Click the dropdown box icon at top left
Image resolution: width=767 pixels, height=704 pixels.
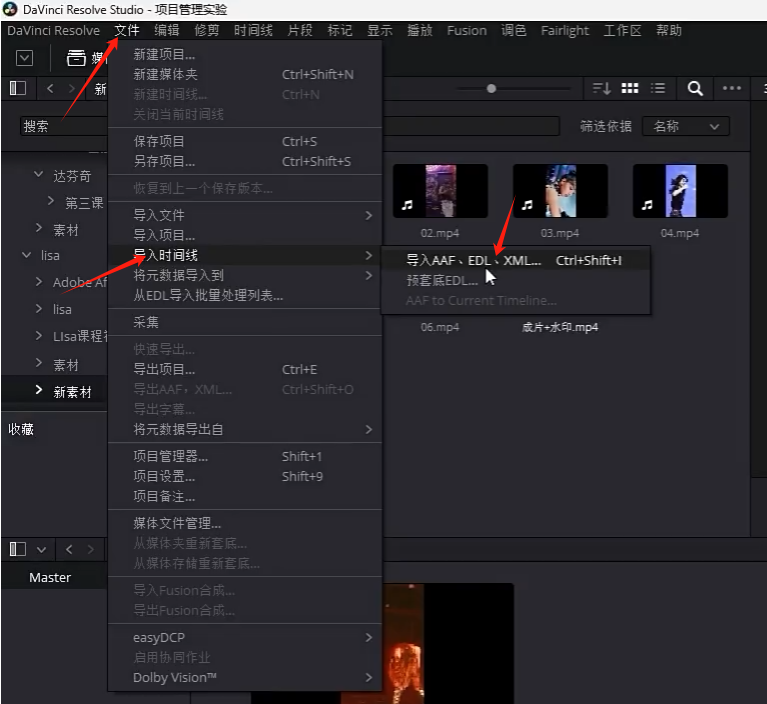click(x=24, y=58)
